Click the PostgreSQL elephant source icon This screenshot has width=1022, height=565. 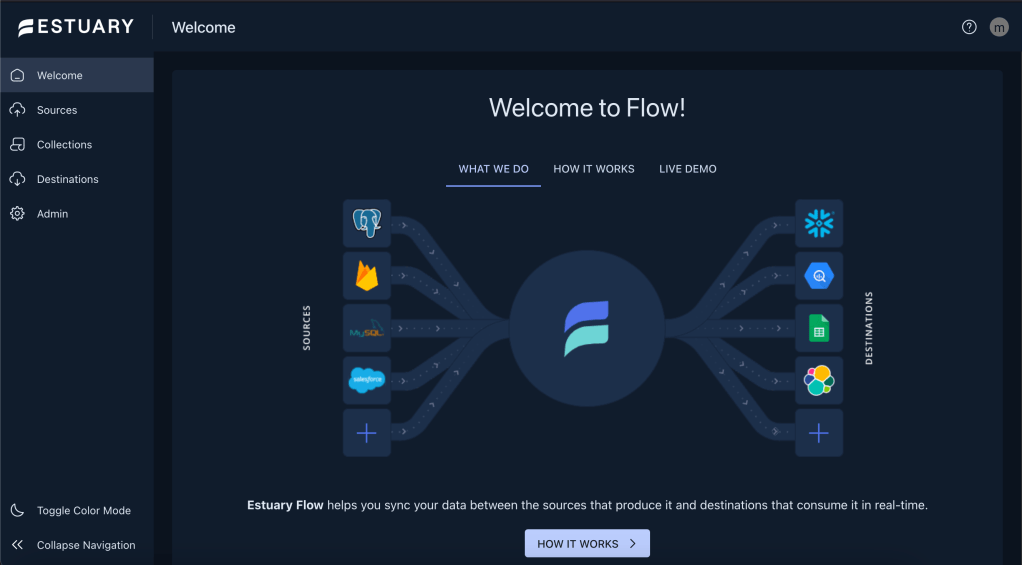click(x=366, y=223)
